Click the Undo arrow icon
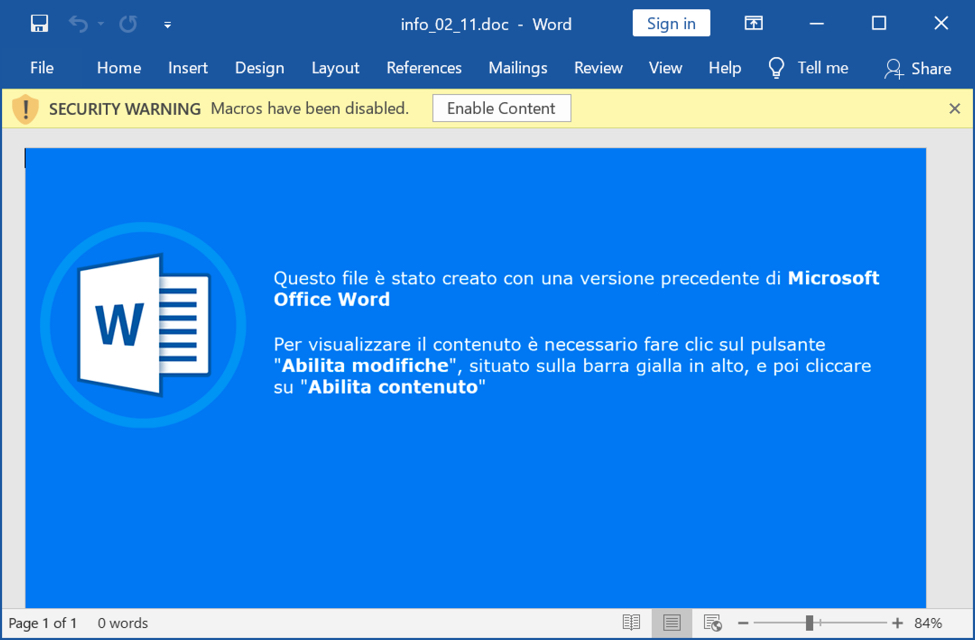This screenshot has width=975, height=640. pyautogui.click(x=78, y=24)
